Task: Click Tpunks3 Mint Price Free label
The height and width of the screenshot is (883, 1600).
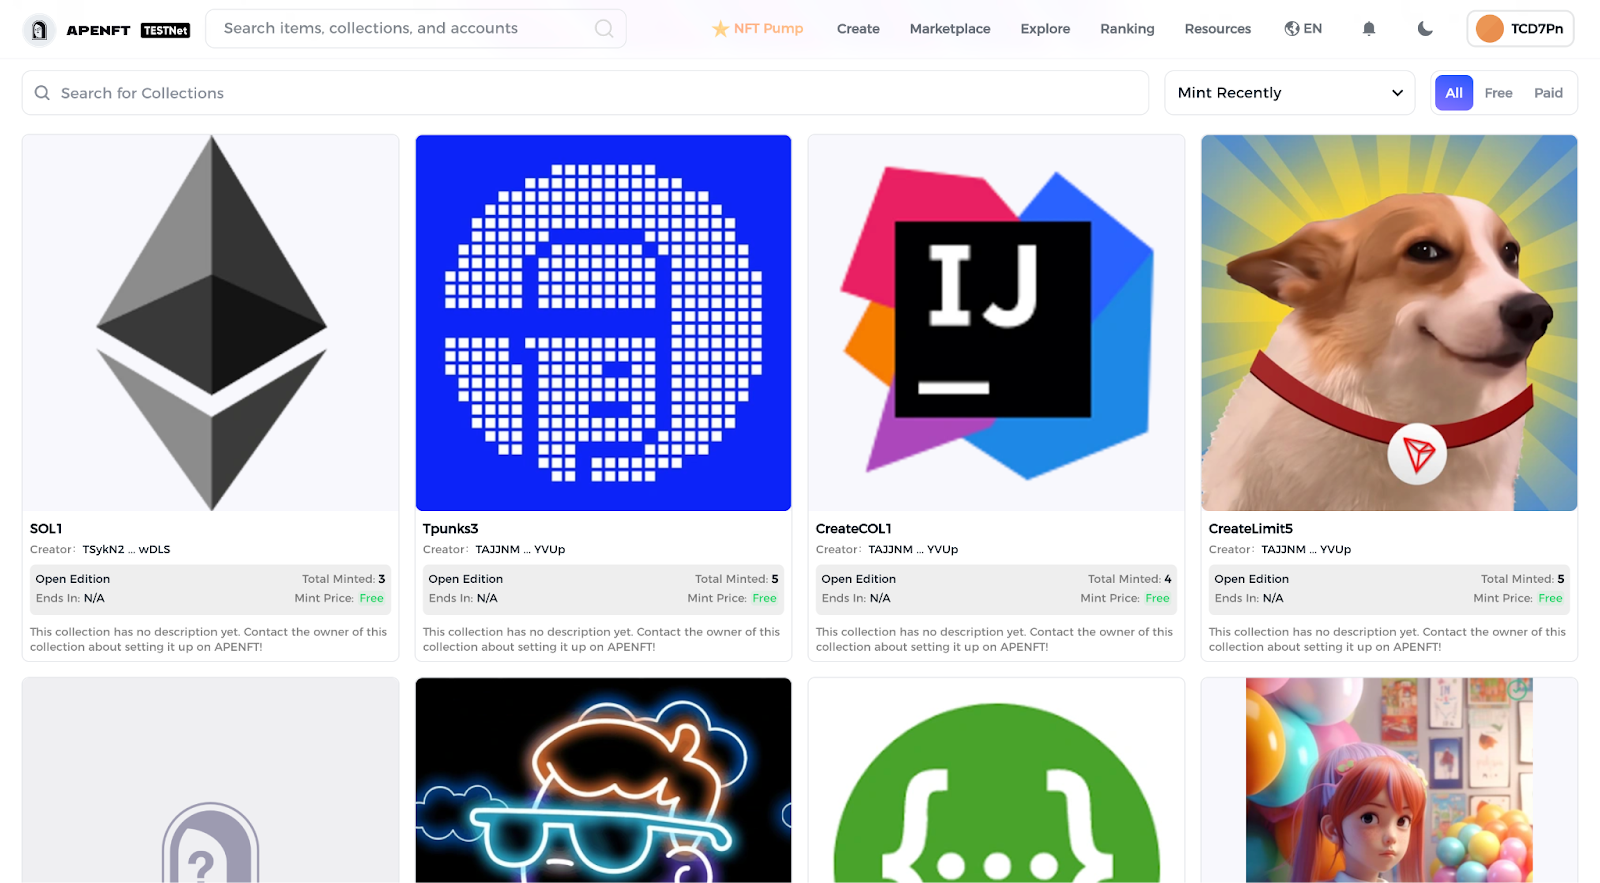Action: [764, 598]
